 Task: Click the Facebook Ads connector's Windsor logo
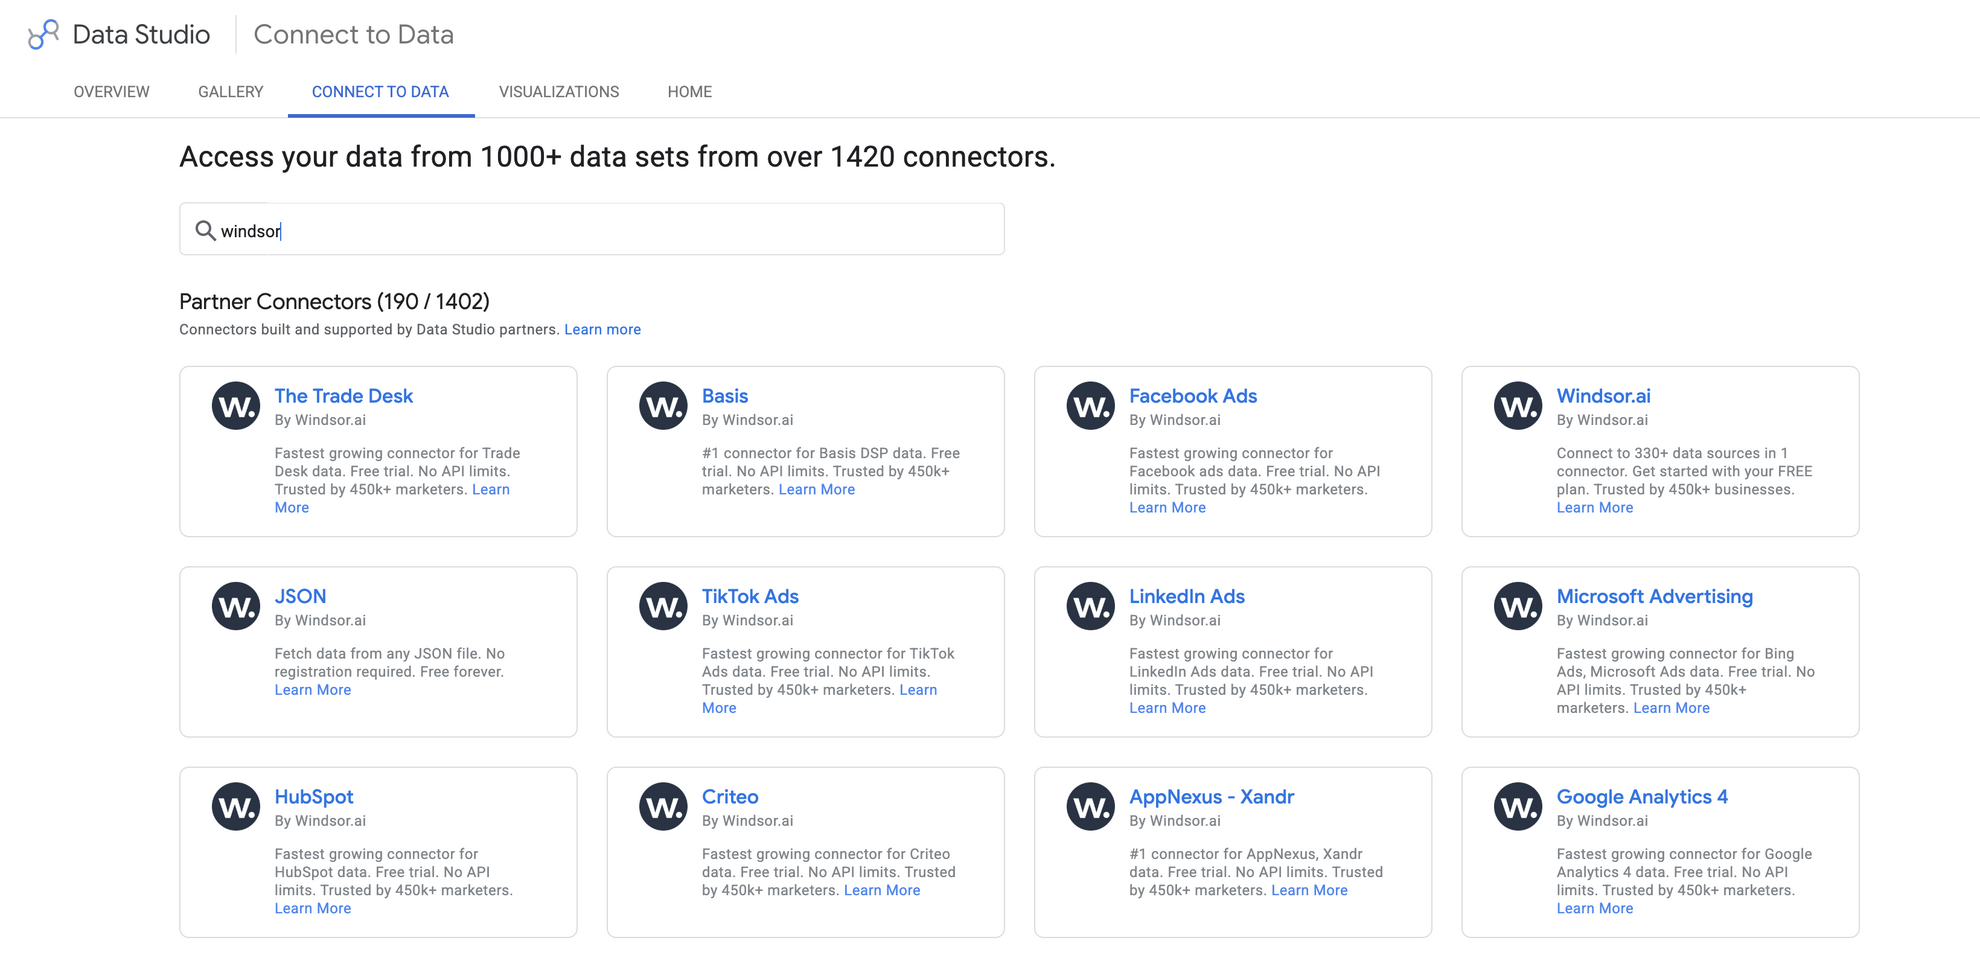click(1091, 406)
